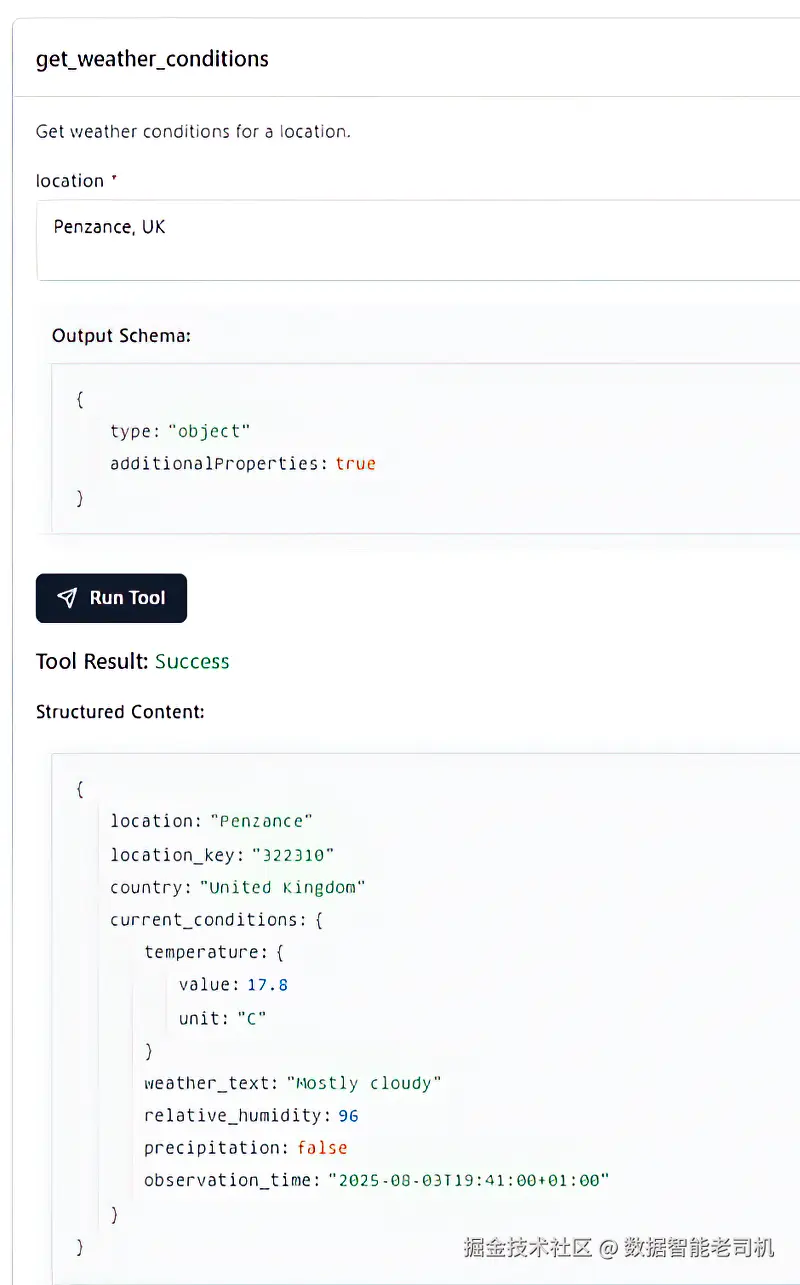The image size is (800, 1285).
Task: Select the weather_text "Mostly cloudy" value
Action: pyautogui.click(x=363, y=1083)
